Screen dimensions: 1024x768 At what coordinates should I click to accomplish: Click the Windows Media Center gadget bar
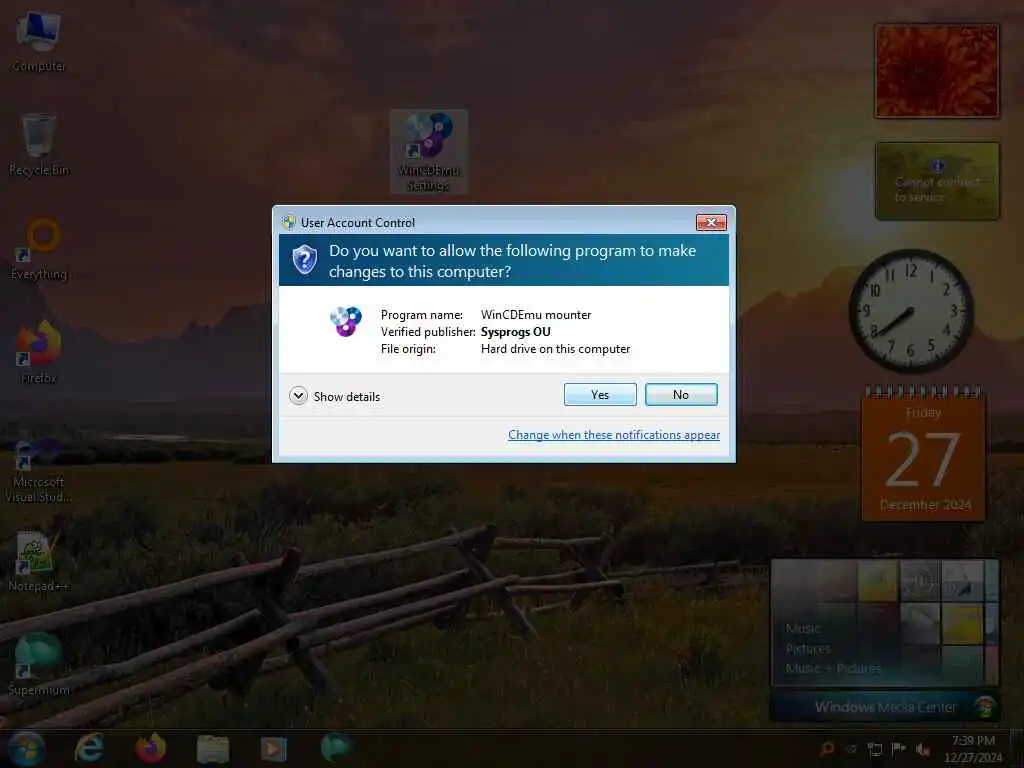click(885, 707)
